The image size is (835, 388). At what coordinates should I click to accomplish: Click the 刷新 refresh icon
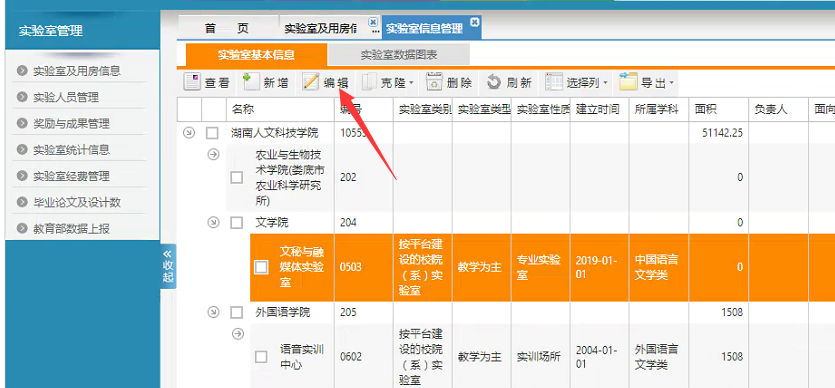coord(494,82)
